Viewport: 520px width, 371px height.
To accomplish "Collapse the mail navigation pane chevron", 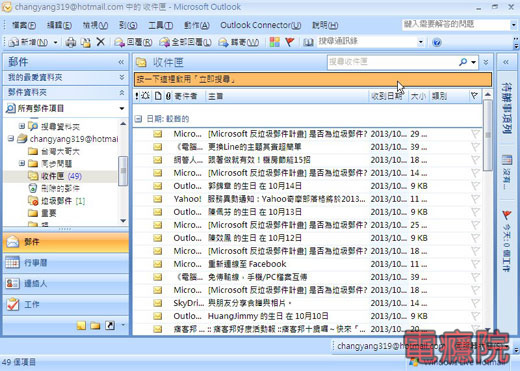I will pyautogui.click(x=121, y=62).
